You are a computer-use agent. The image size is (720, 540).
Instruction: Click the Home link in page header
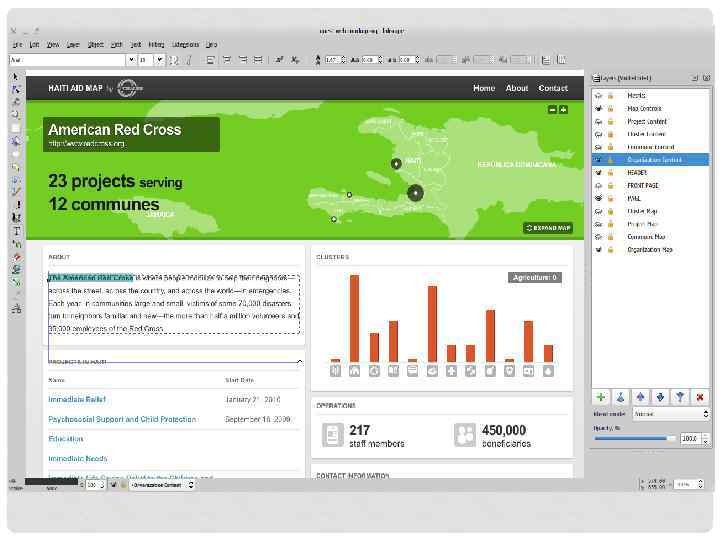pyautogui.click(x=484, y=88)
